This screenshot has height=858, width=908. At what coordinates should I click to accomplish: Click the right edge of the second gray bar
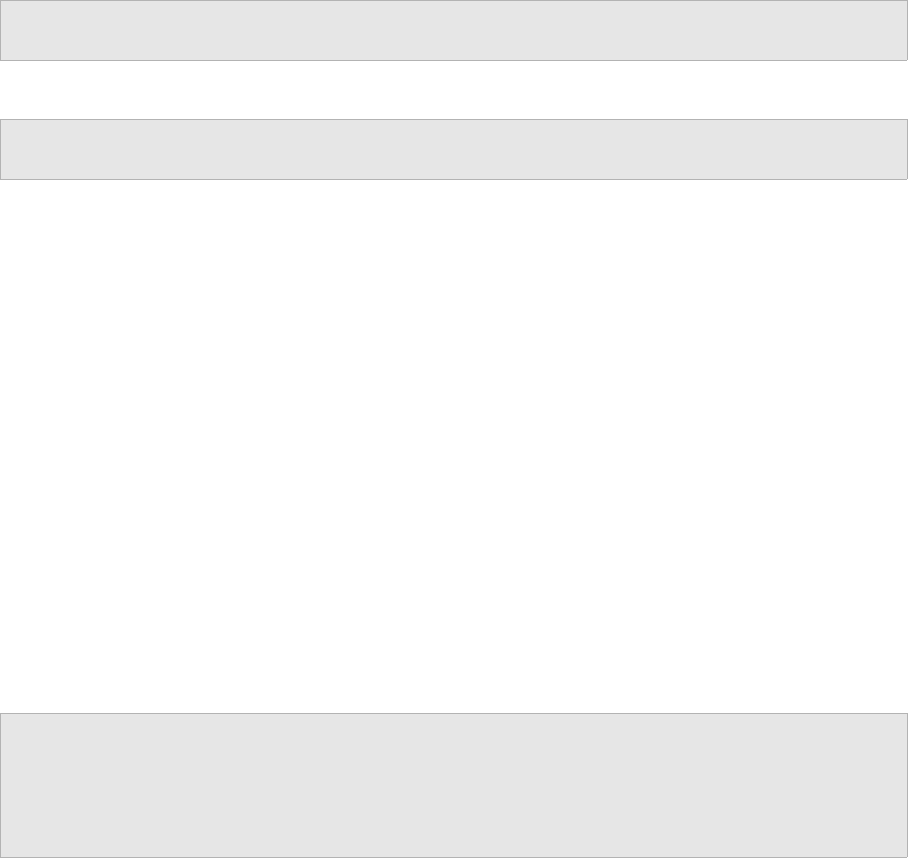pos(907,149)
